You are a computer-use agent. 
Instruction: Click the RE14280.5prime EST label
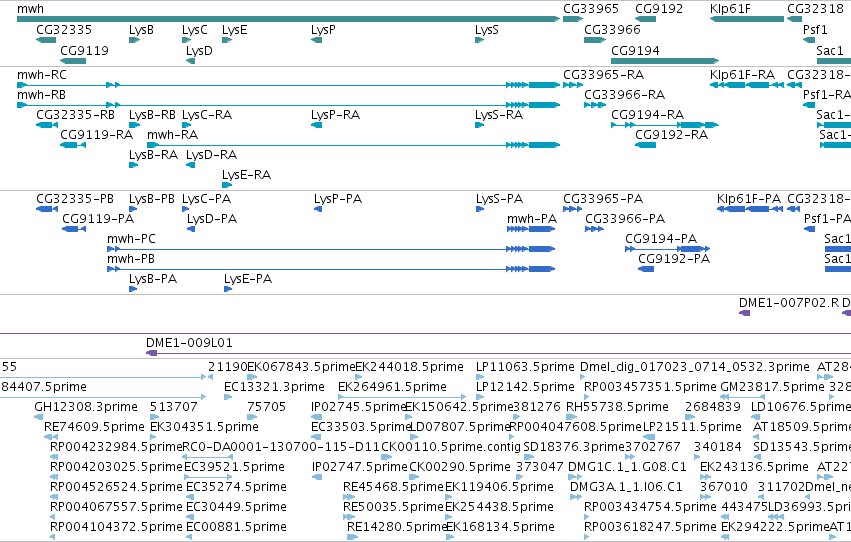pyautogui.click(x=396, y=527)
